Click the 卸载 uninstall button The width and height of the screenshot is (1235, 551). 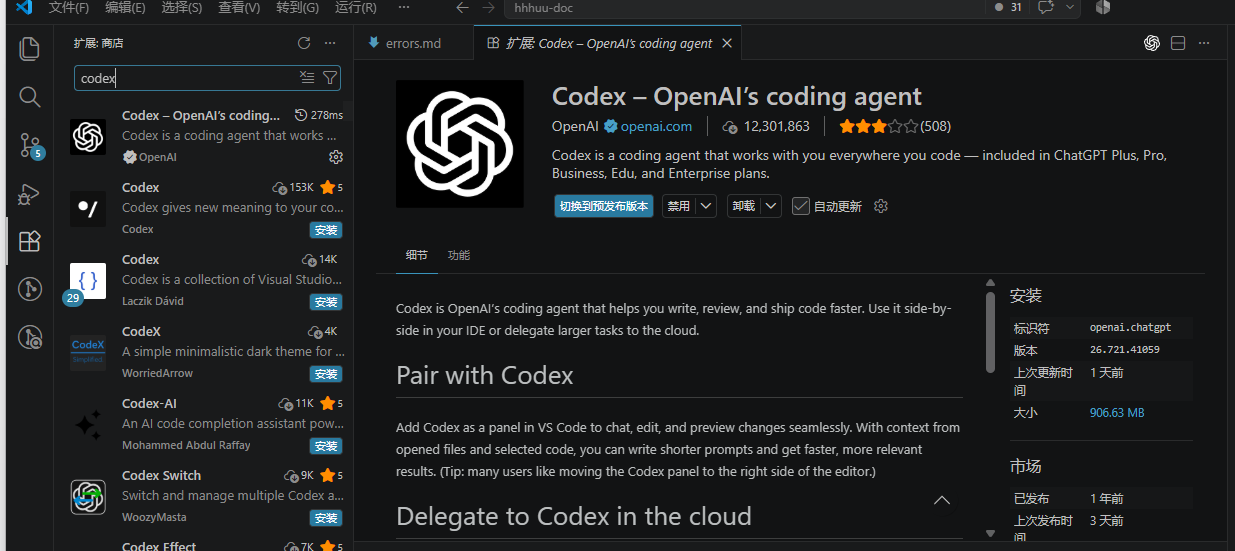coord(743,206)
